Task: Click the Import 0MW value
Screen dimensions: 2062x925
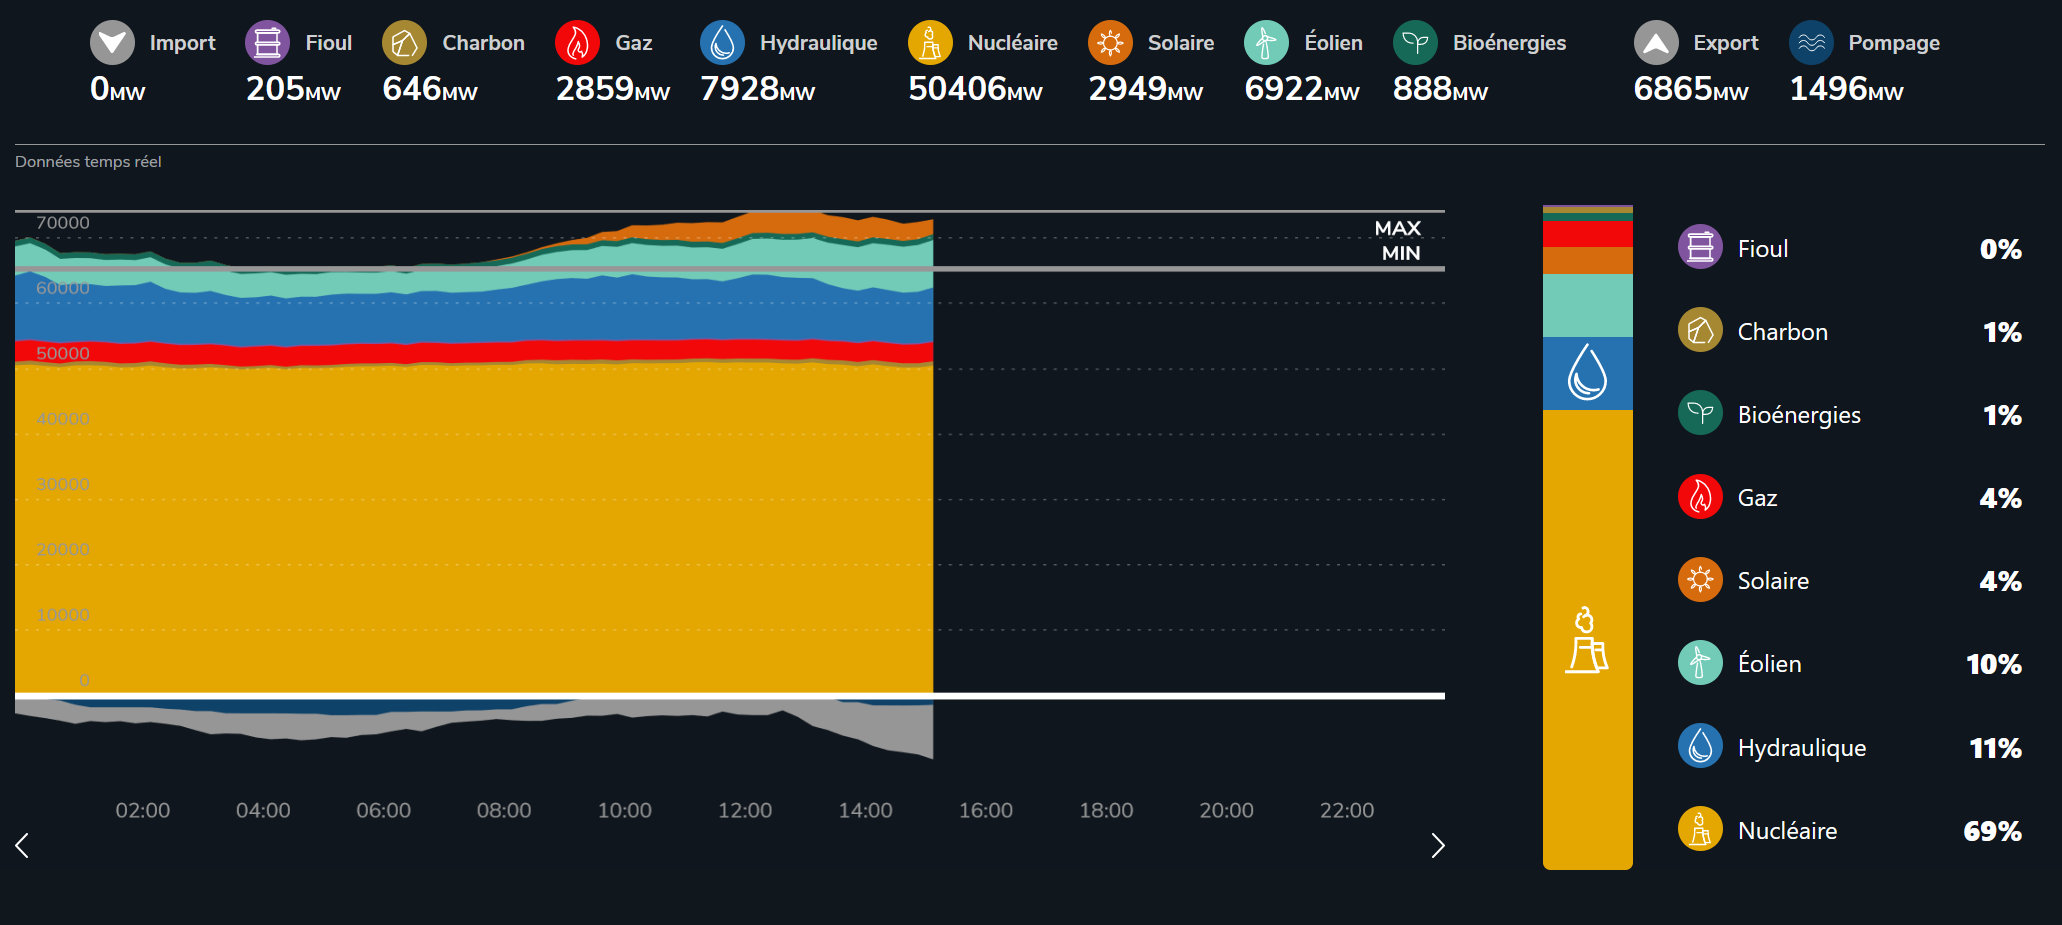Action: (117, 89)
